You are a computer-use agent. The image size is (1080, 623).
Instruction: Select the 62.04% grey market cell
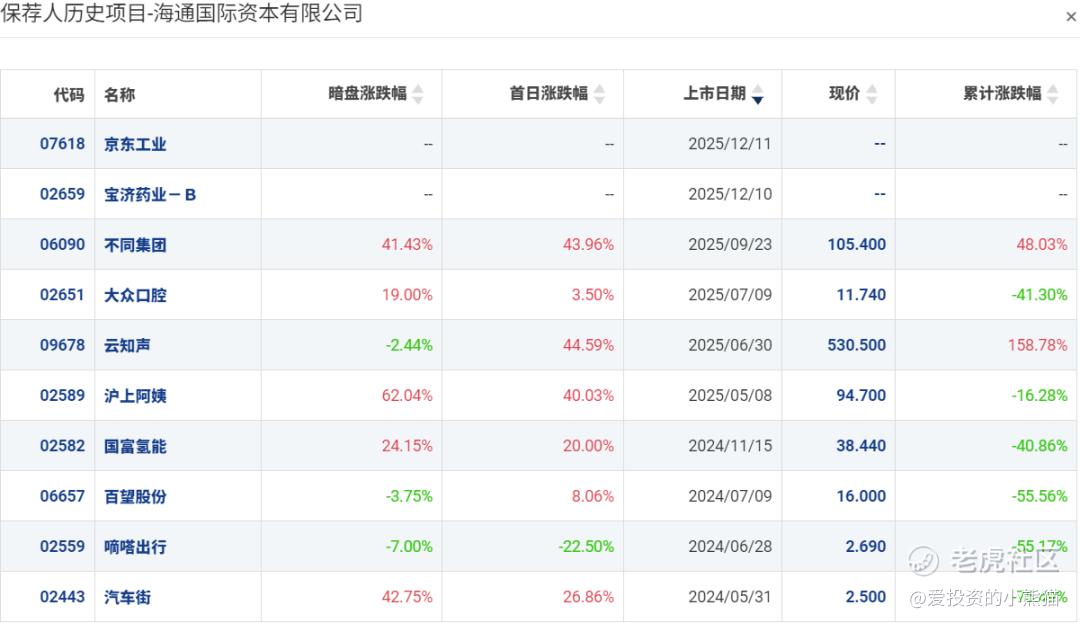407,395
